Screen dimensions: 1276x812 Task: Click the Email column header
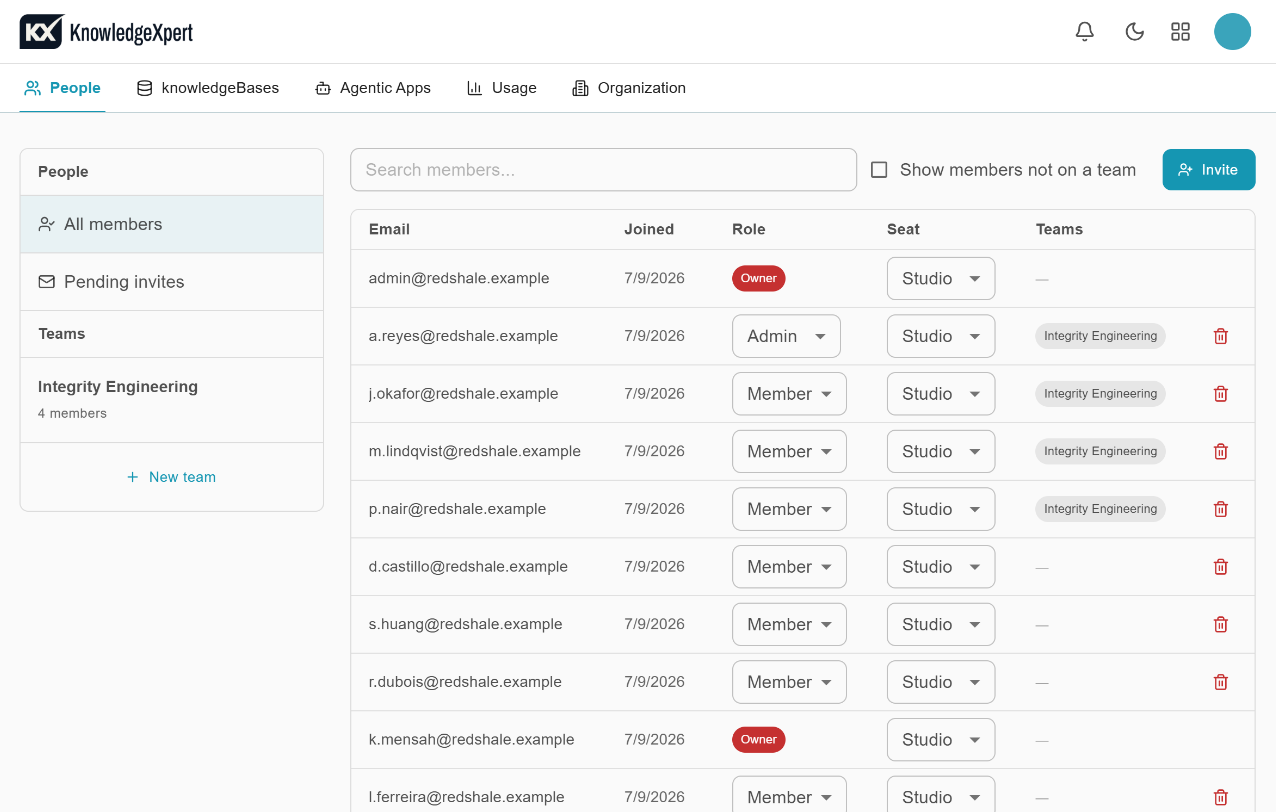[x=390, y=229]
